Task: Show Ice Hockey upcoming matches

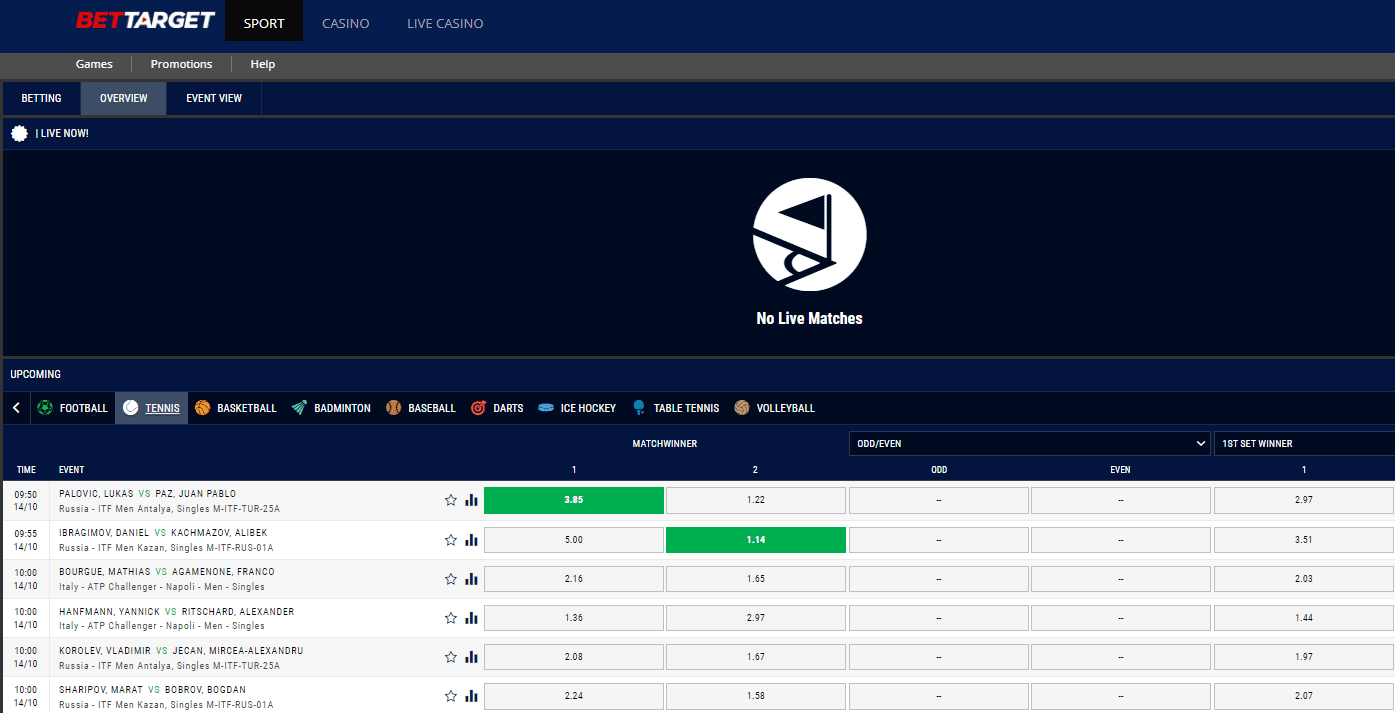Action: 577,408
